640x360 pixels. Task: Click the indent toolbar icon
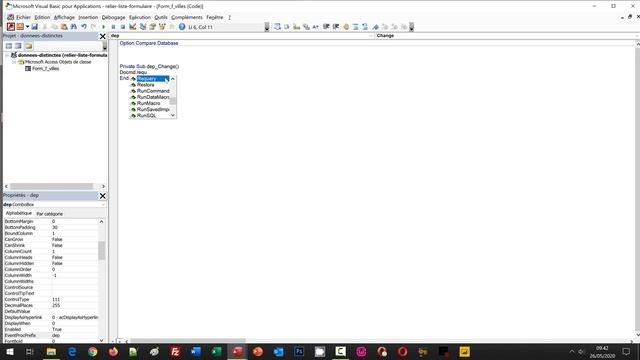326,27
